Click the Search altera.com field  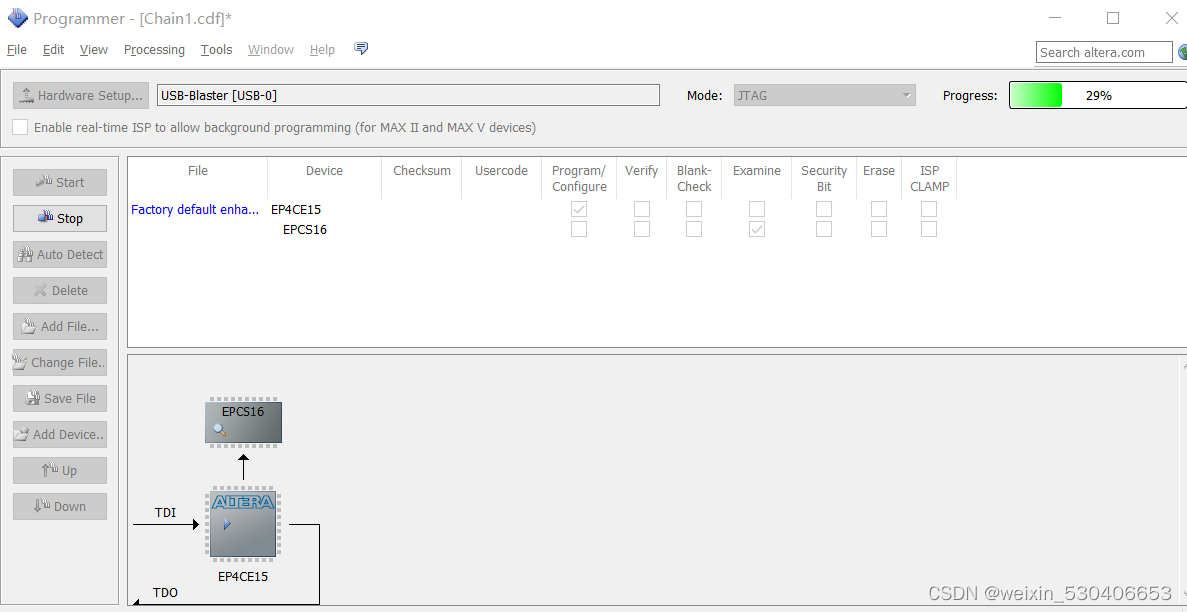[x=1104, y=52]
